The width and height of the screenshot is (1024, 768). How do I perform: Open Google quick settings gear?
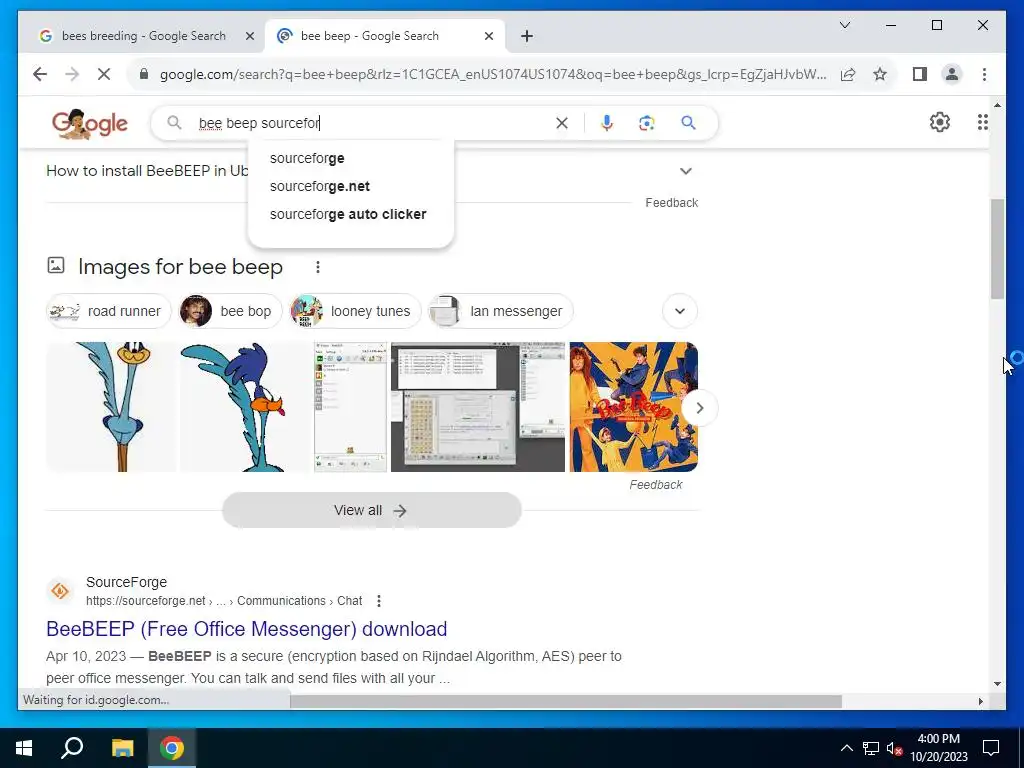pos(939,122)
